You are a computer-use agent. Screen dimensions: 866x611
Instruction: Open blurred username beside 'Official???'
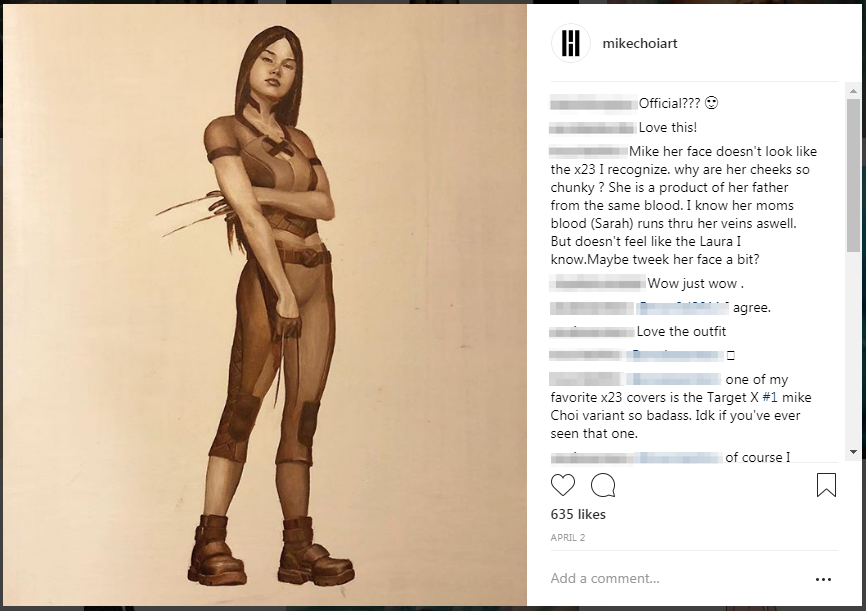593,103
